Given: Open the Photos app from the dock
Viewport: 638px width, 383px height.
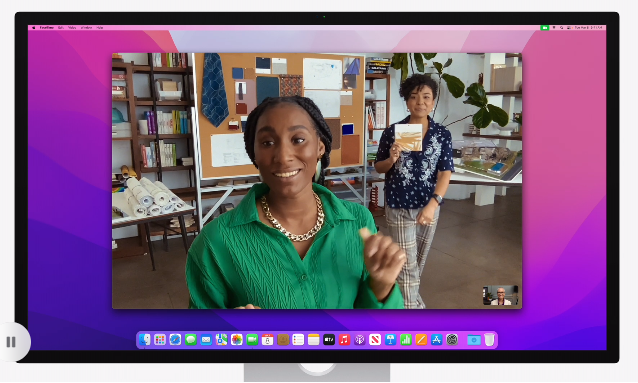Looking at the screenshot, I should pyautogui.click(x=237, y=340).
